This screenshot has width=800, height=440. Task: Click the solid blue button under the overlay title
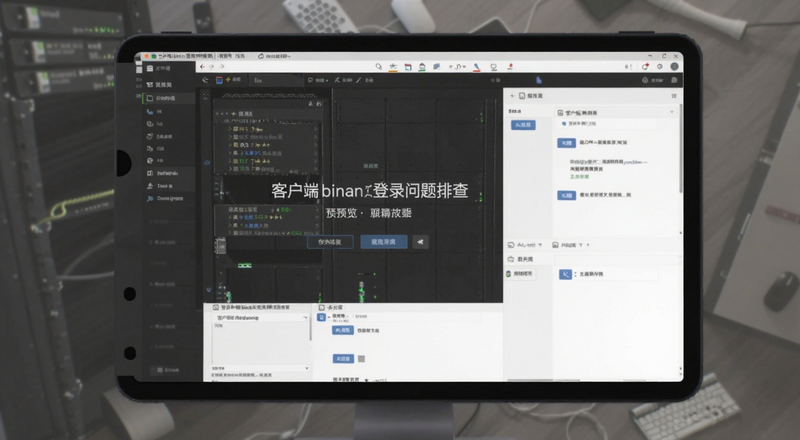(384, 242)
